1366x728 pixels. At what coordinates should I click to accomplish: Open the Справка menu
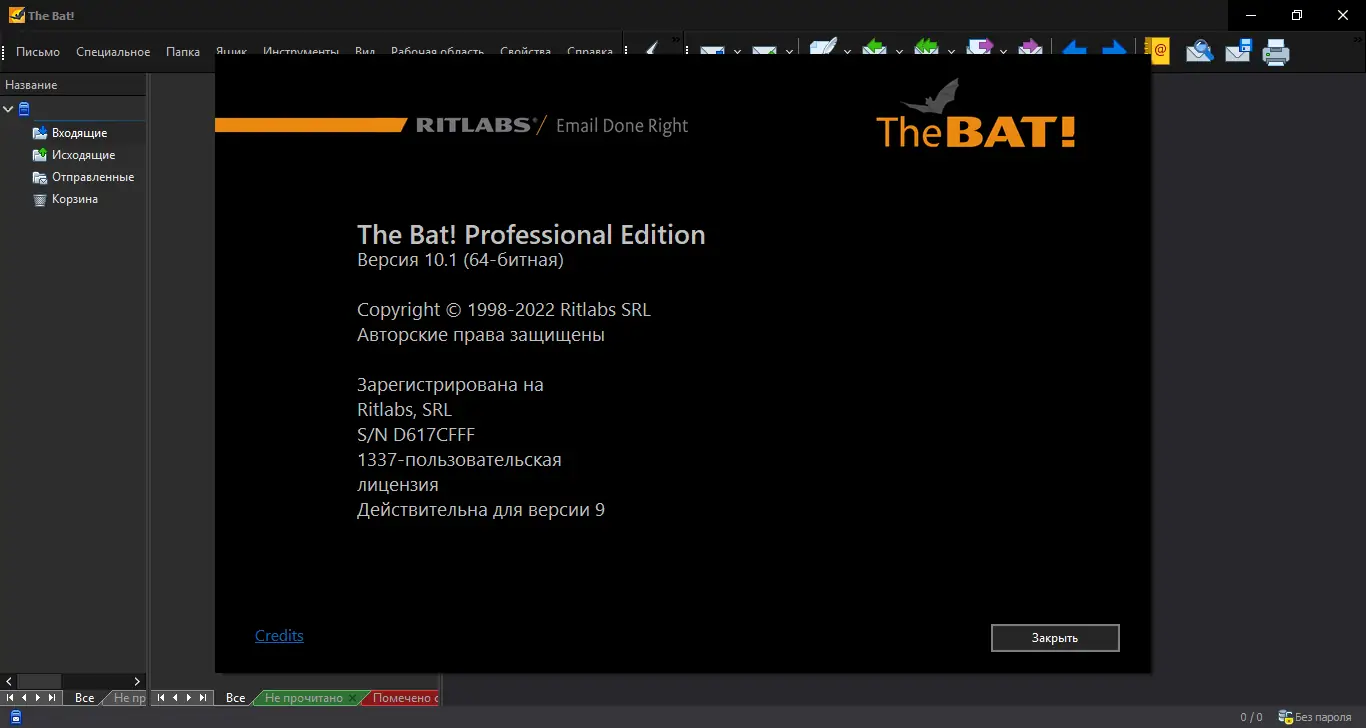pyautogui.click(x=590, y=52)
